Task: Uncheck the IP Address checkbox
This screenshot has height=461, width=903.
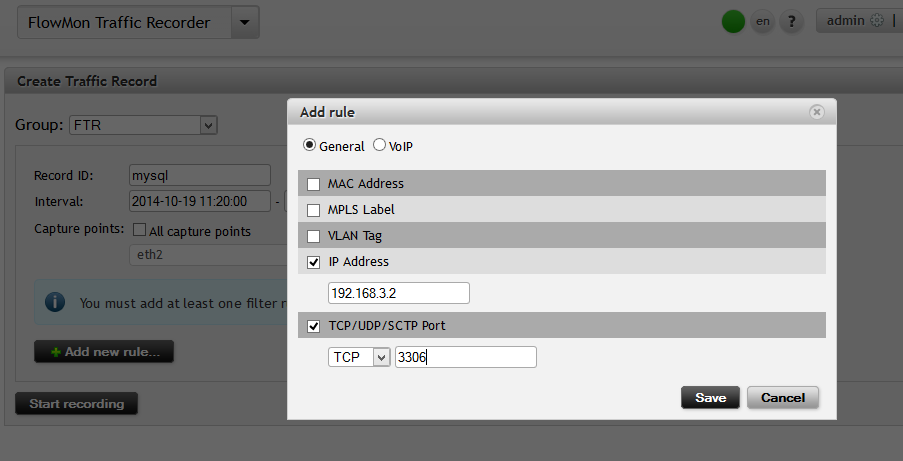Action: pos(313,262)
